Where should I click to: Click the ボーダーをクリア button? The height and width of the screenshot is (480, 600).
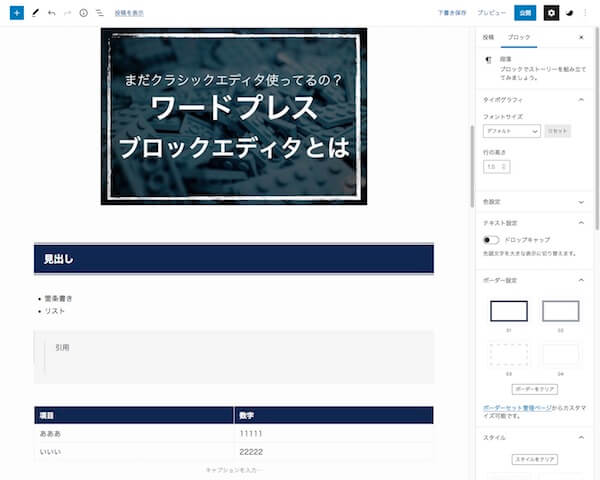click(x=535, y=389)
